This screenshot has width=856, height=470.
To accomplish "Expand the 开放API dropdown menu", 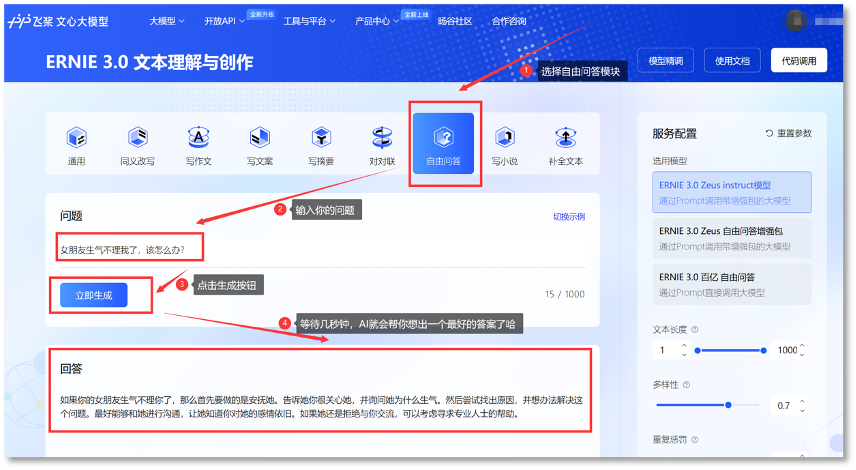I will (x=224, y=21).
